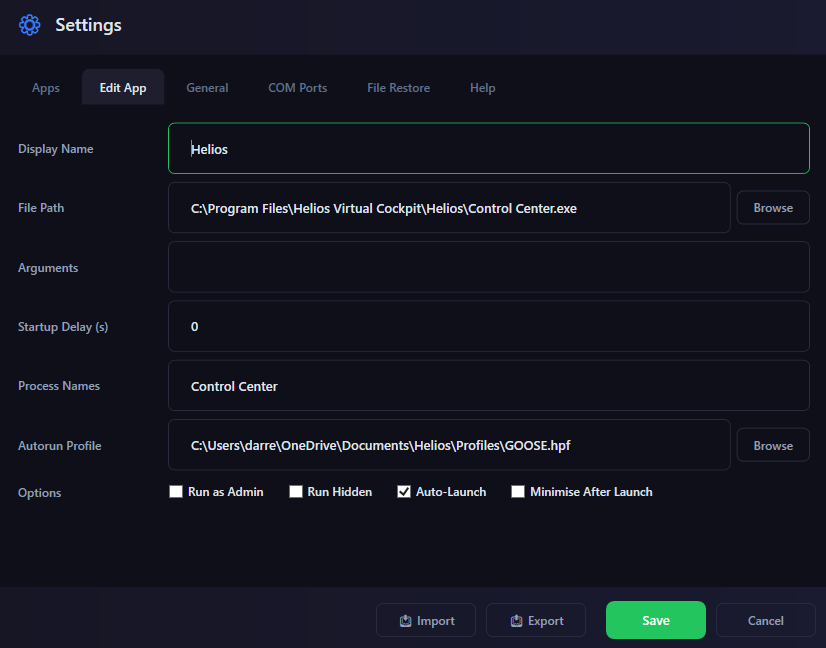826x648 pixels.
Task: Select the Edit App tab
Action: [123, 88]
